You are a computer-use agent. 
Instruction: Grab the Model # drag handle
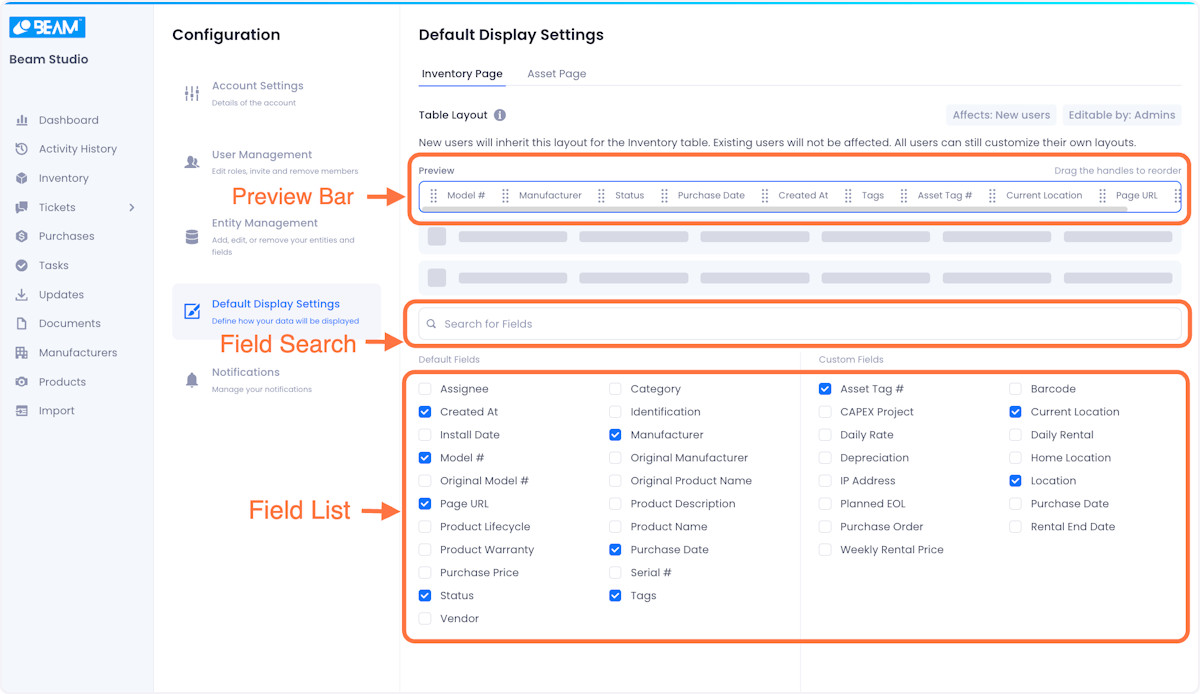[434, 195]
